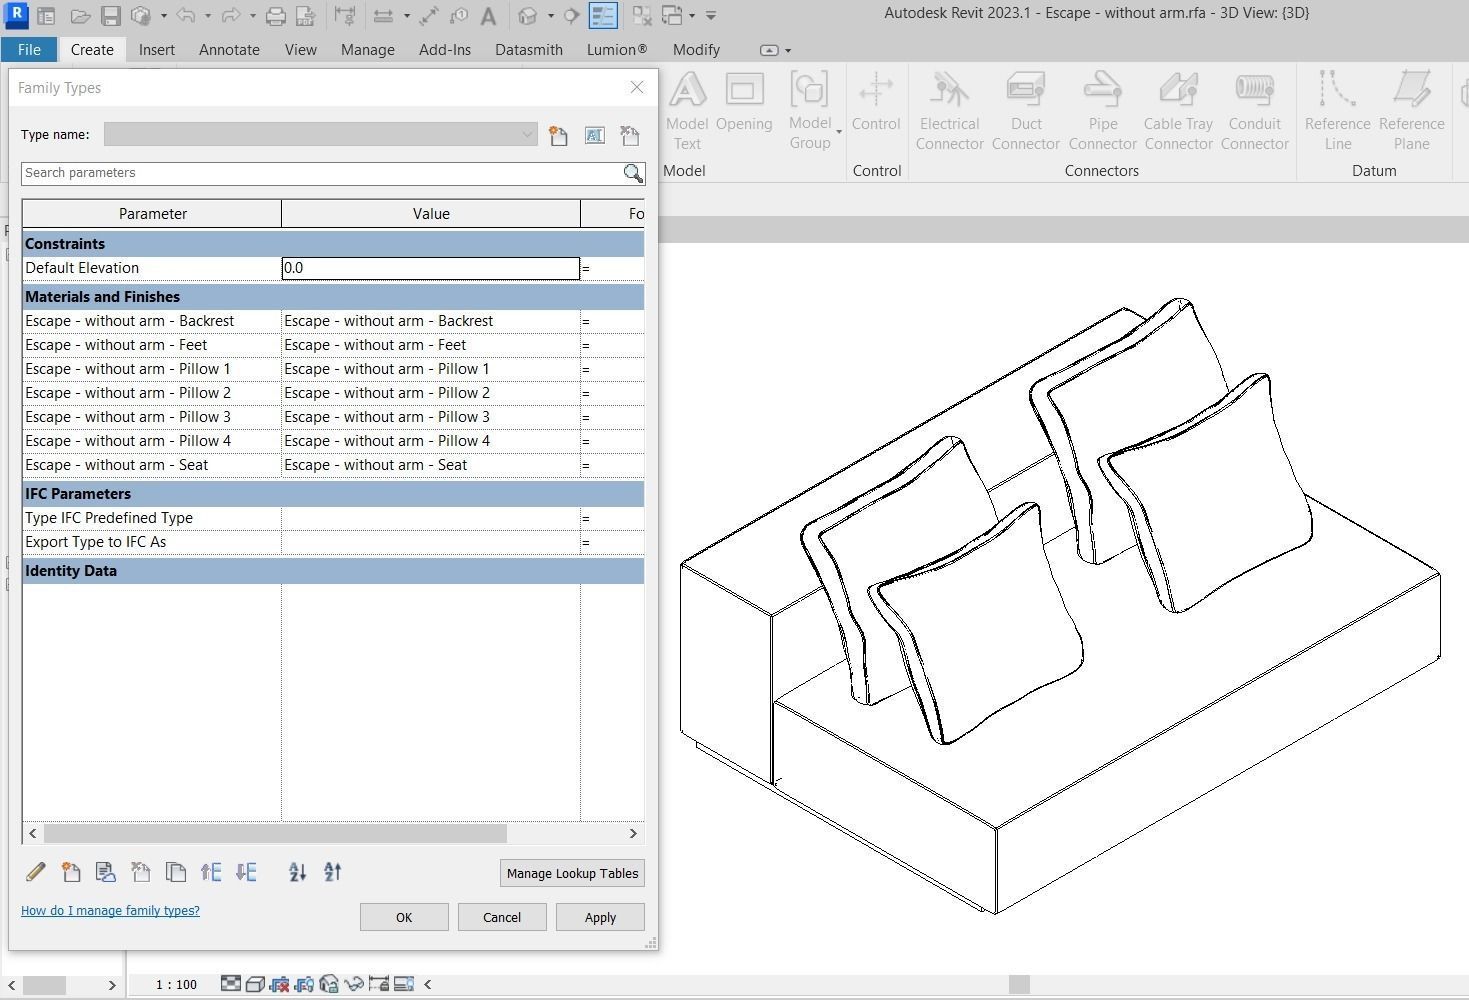
Task: Click the Model Text ribbon tool
Action: tap(687, 110)
